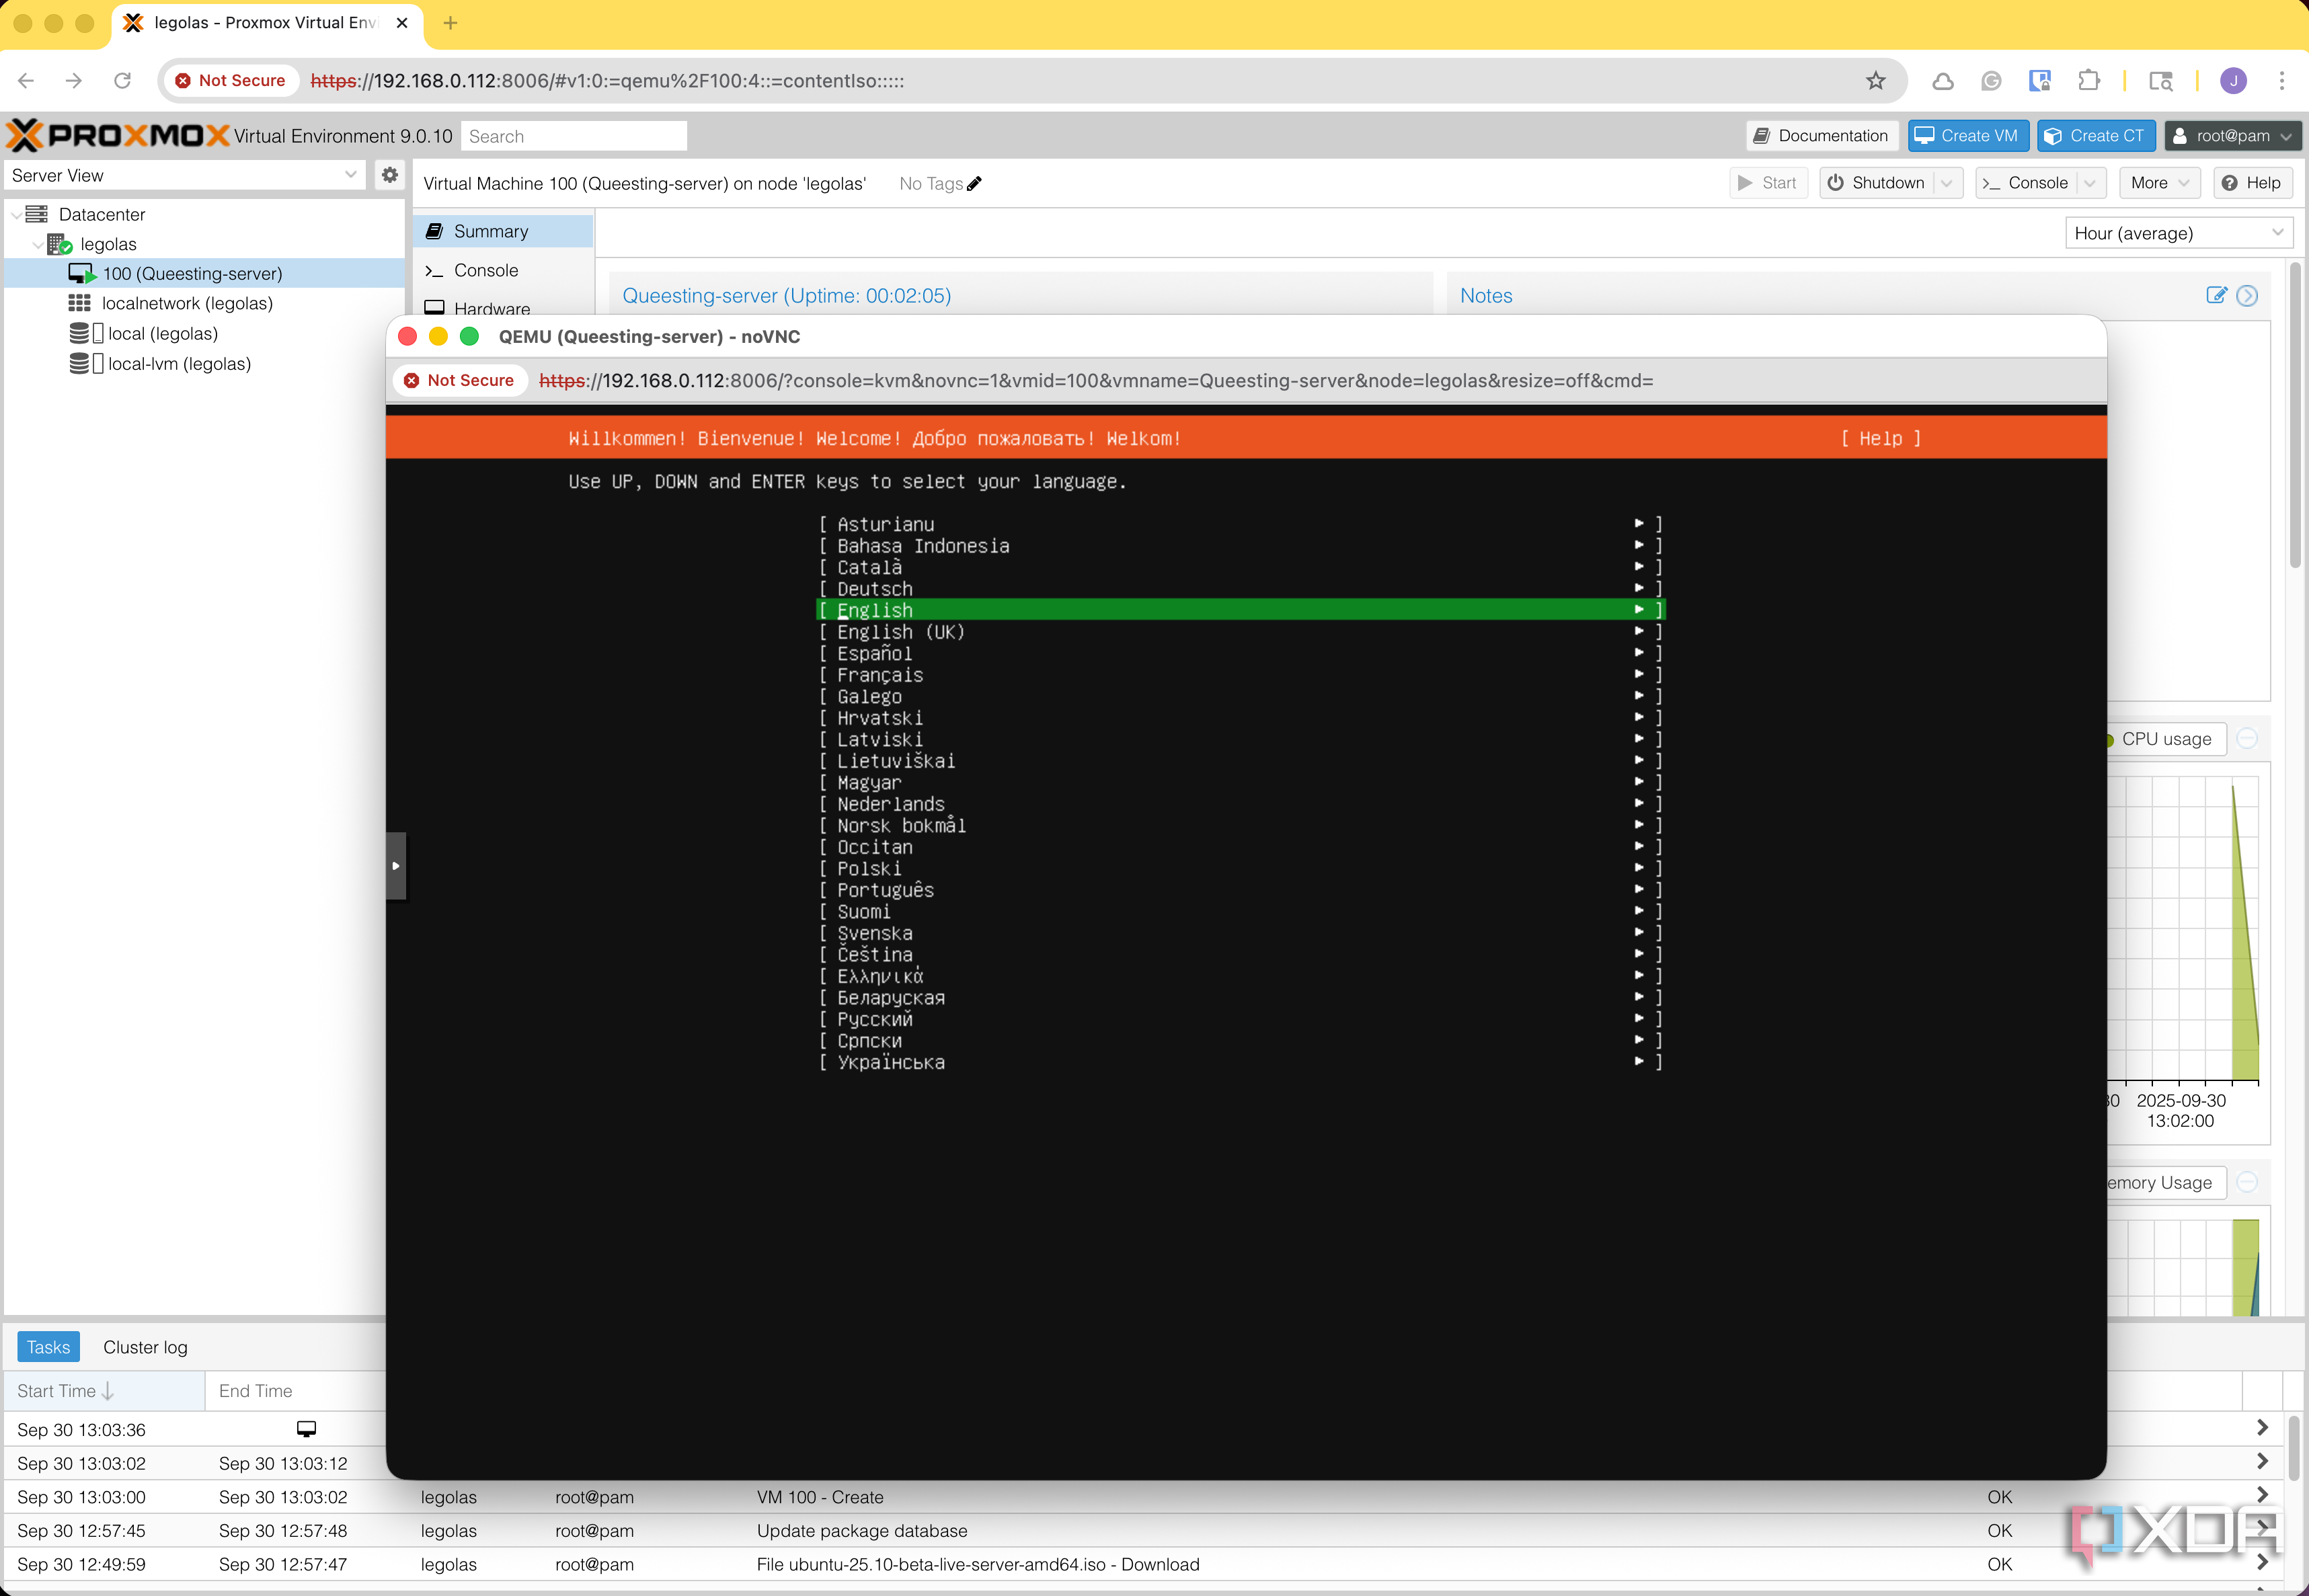
Task: Click the Not Secure badge in the main address bar
Action: pyautogui.click(x=231, y=81)
